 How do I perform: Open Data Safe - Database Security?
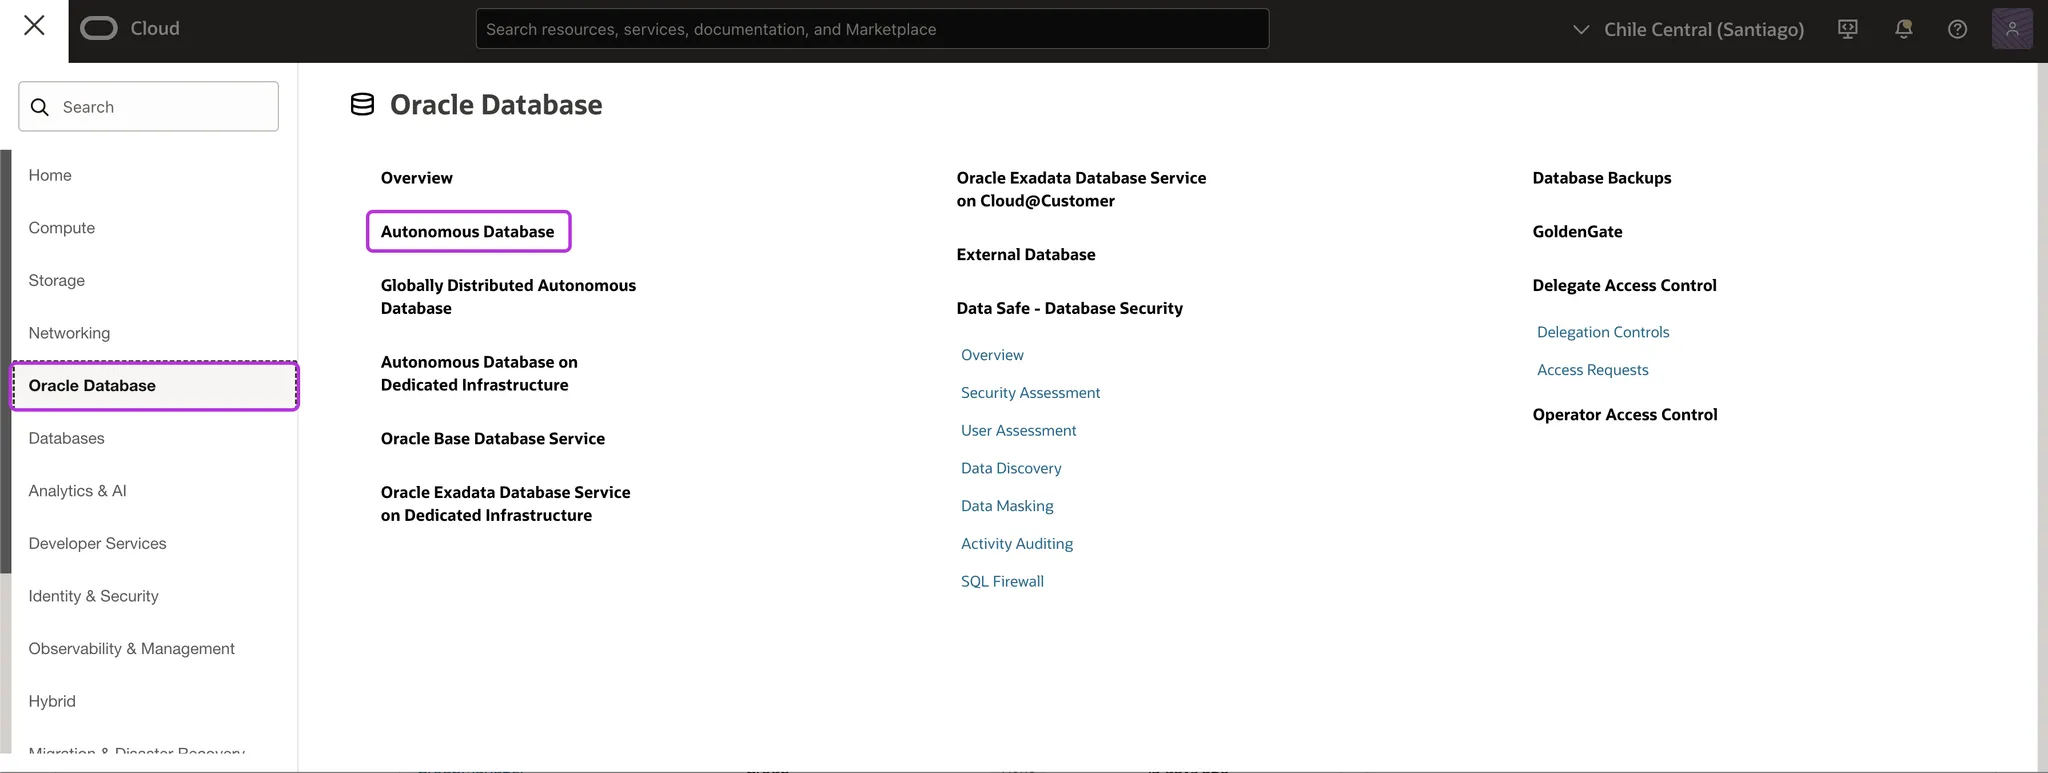pos(1069,308)
